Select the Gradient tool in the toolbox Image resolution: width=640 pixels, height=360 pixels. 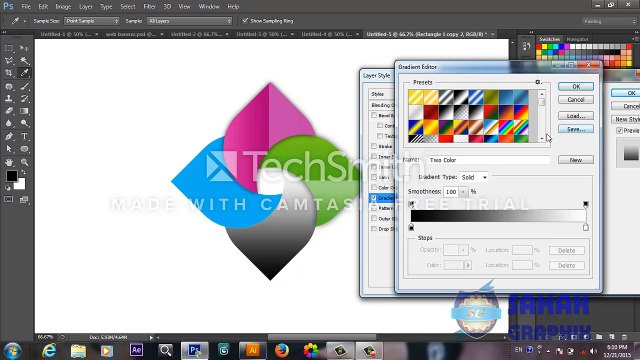point(24,111)
